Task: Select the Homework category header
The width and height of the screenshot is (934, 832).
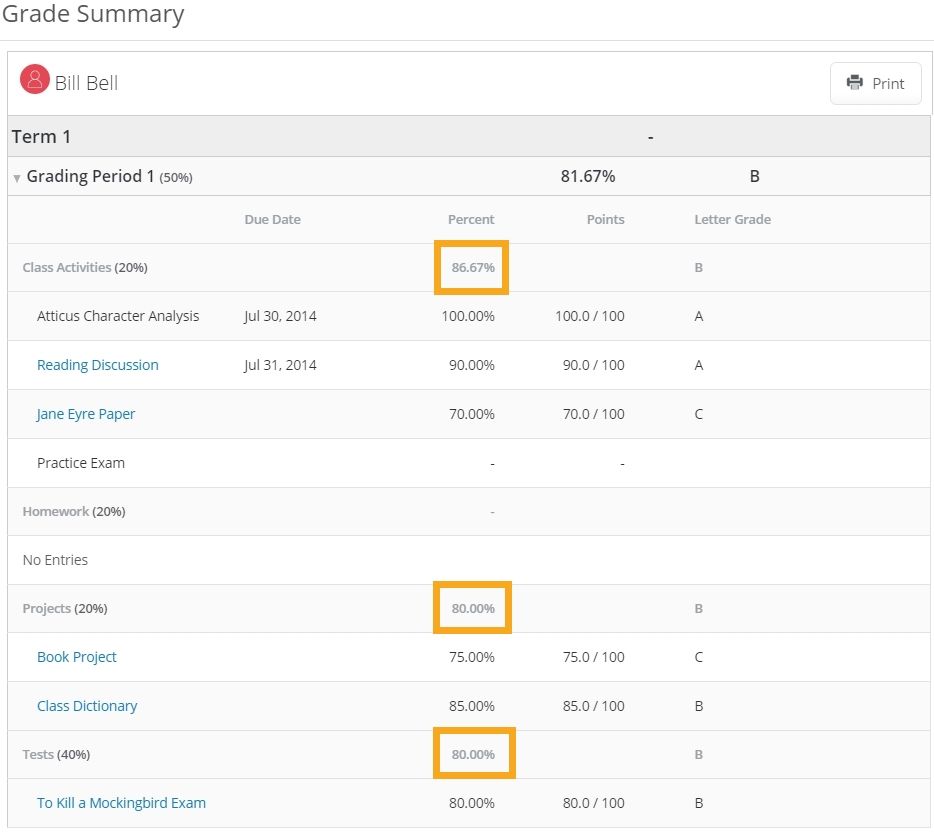Action: pyautogui.click(x=73, y=511)
